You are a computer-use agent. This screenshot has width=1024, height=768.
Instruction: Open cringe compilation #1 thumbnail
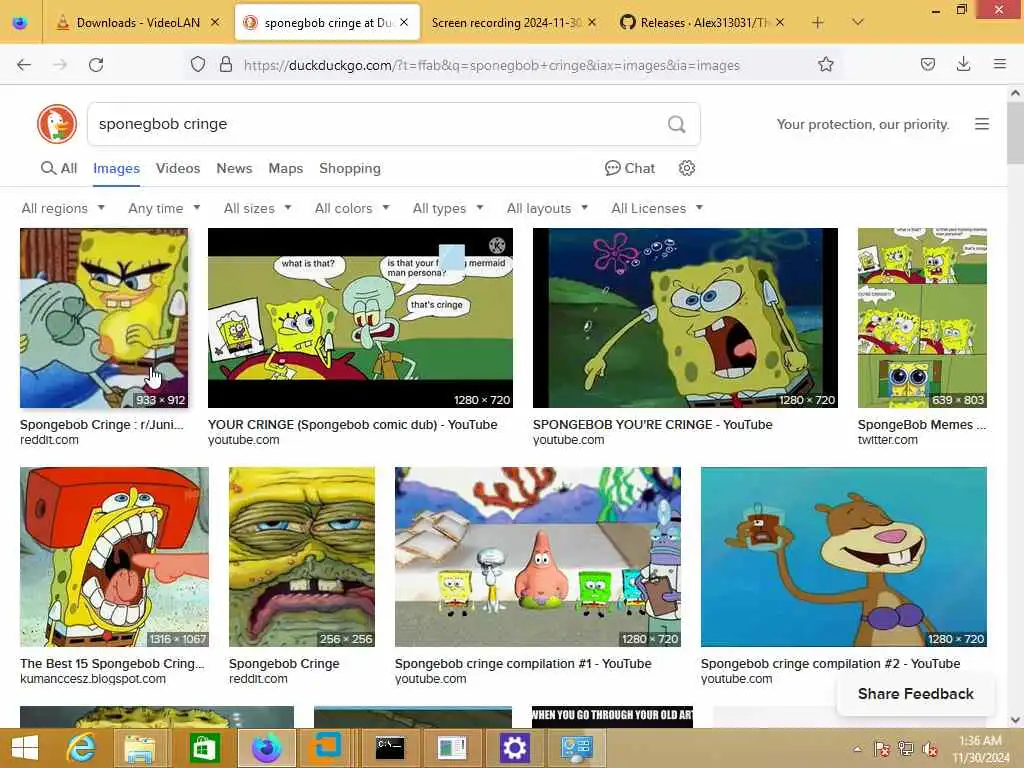coord(538,557)
